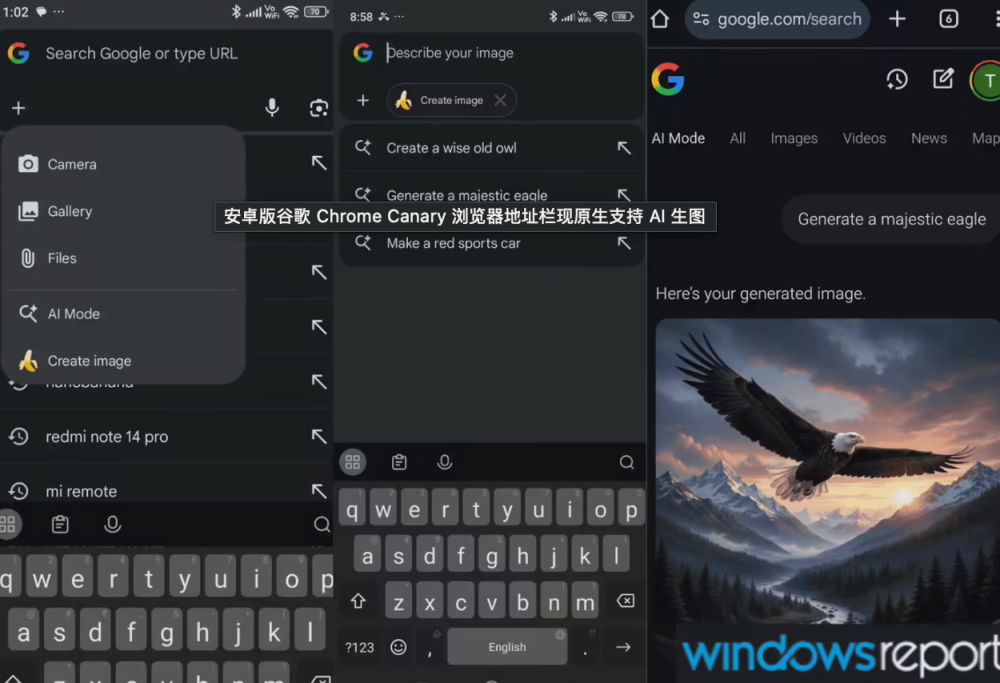Select Files from the attachment menu
1000x683 pixels.
(x=62, y=258)
